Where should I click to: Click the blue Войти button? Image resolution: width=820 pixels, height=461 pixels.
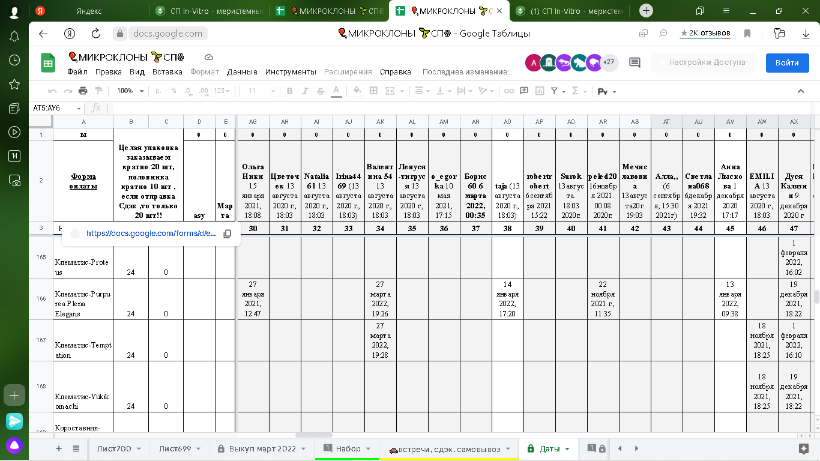click(x=786, y=62)
